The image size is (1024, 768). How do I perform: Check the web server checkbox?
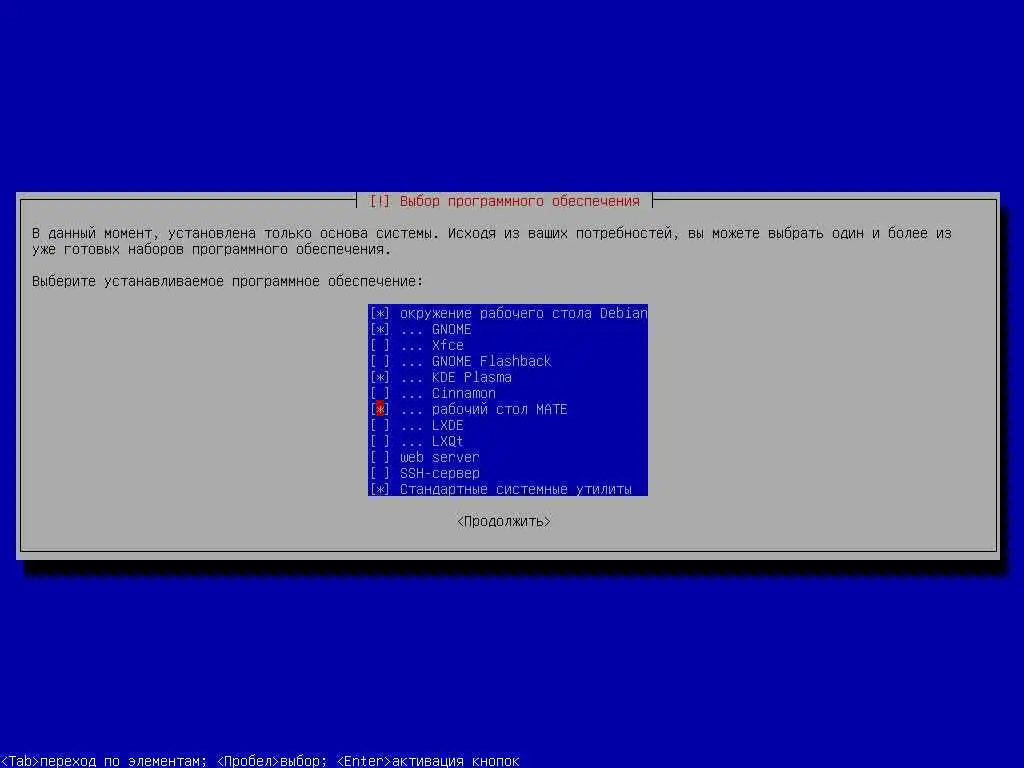pyautogui.click(x=379, y=457)
